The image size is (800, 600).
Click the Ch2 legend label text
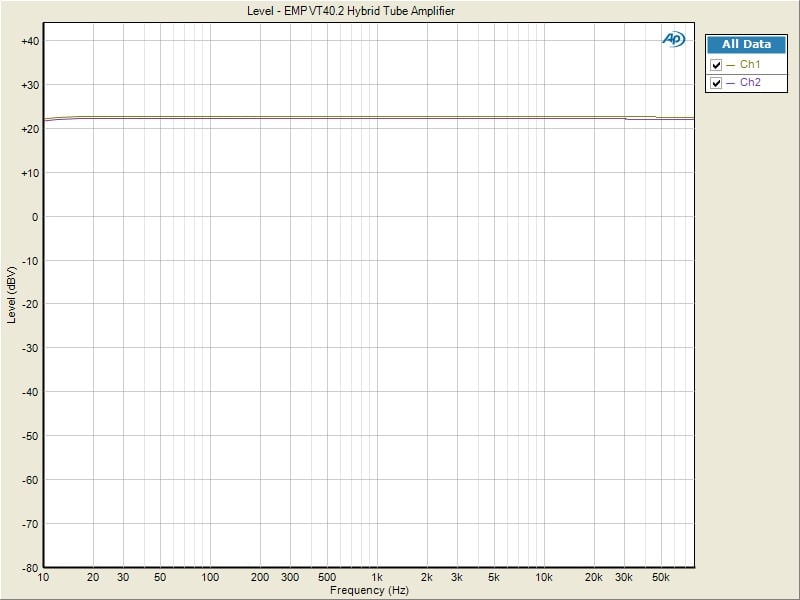[750, 83]
